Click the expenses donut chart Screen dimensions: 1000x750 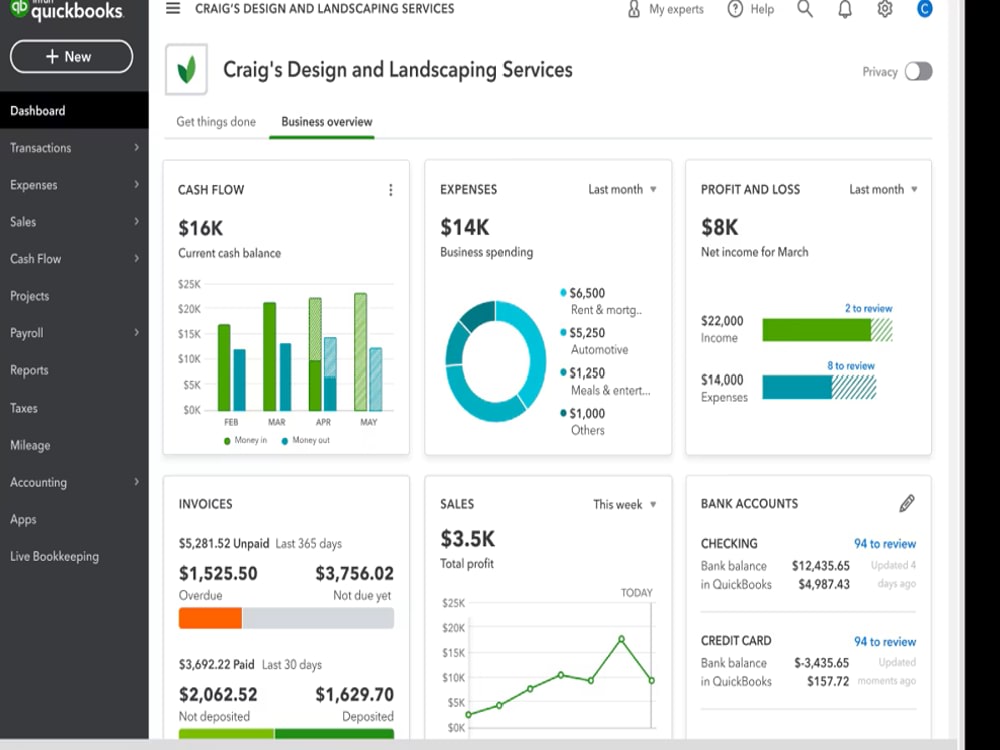496,361
